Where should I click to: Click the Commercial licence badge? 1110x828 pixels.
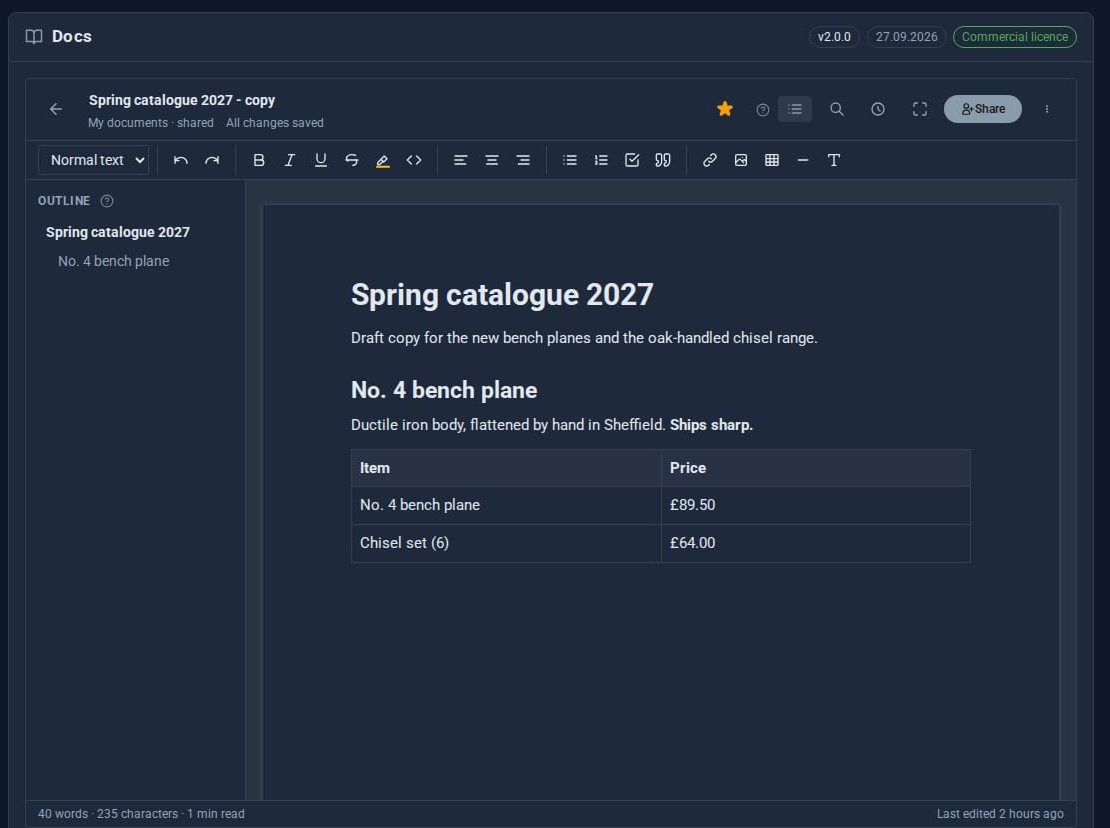click(1014, 37)
